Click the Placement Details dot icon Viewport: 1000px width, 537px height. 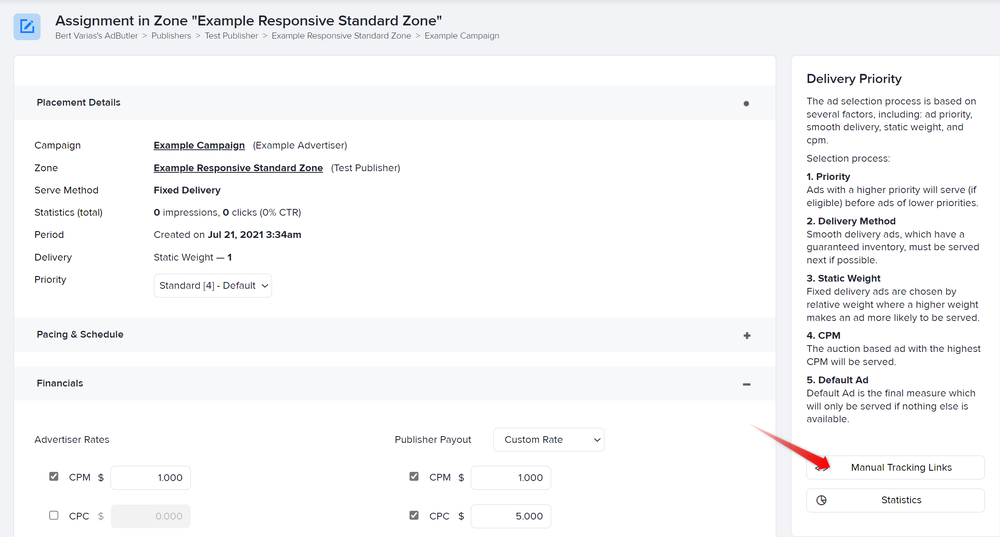tap(746, 103)
